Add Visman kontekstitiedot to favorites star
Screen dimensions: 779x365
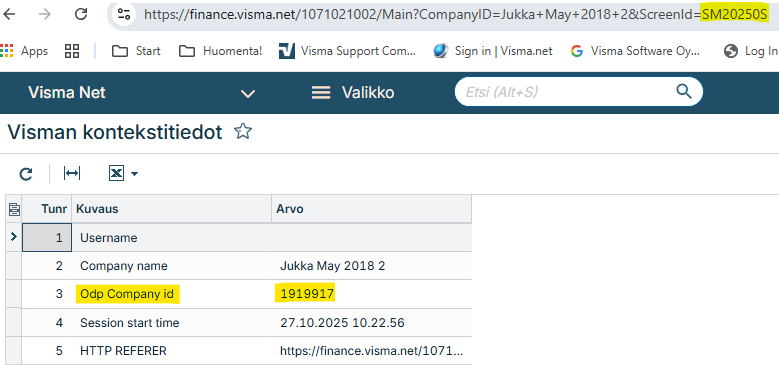coord(243,132)
